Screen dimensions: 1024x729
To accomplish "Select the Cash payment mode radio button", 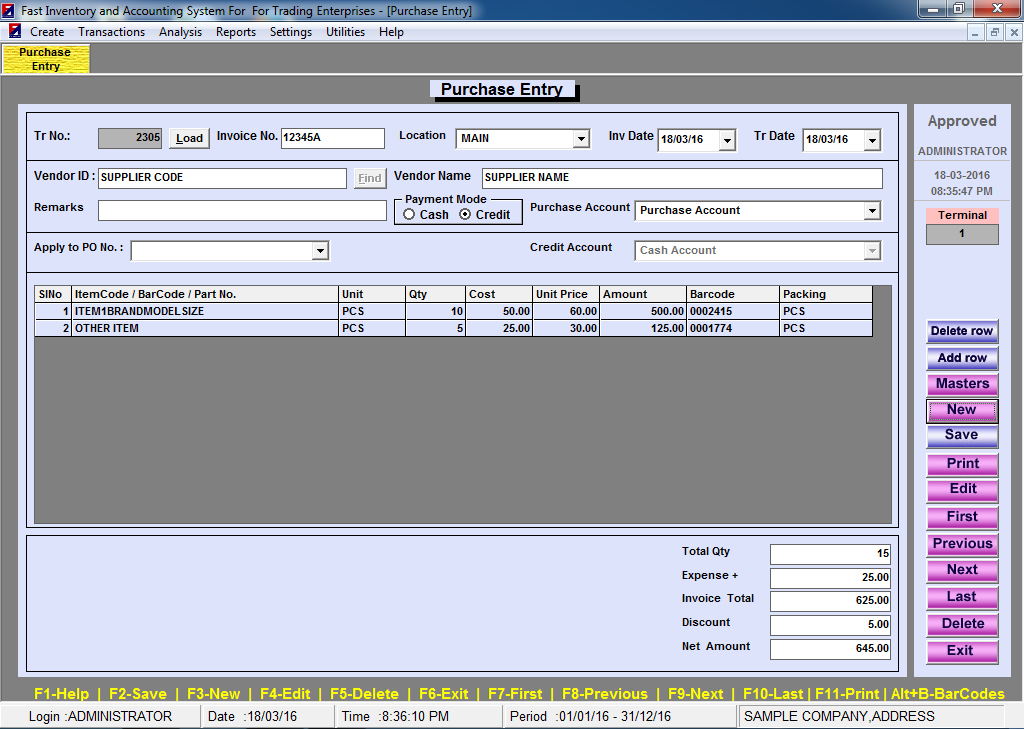I will tap(410, 215).
